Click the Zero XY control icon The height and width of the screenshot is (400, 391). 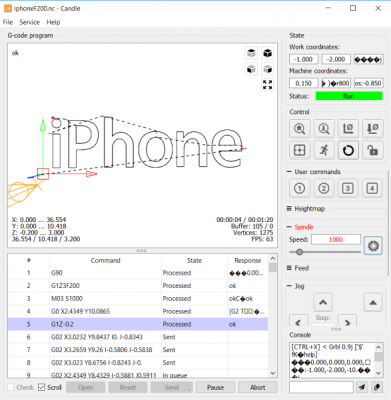348,129
